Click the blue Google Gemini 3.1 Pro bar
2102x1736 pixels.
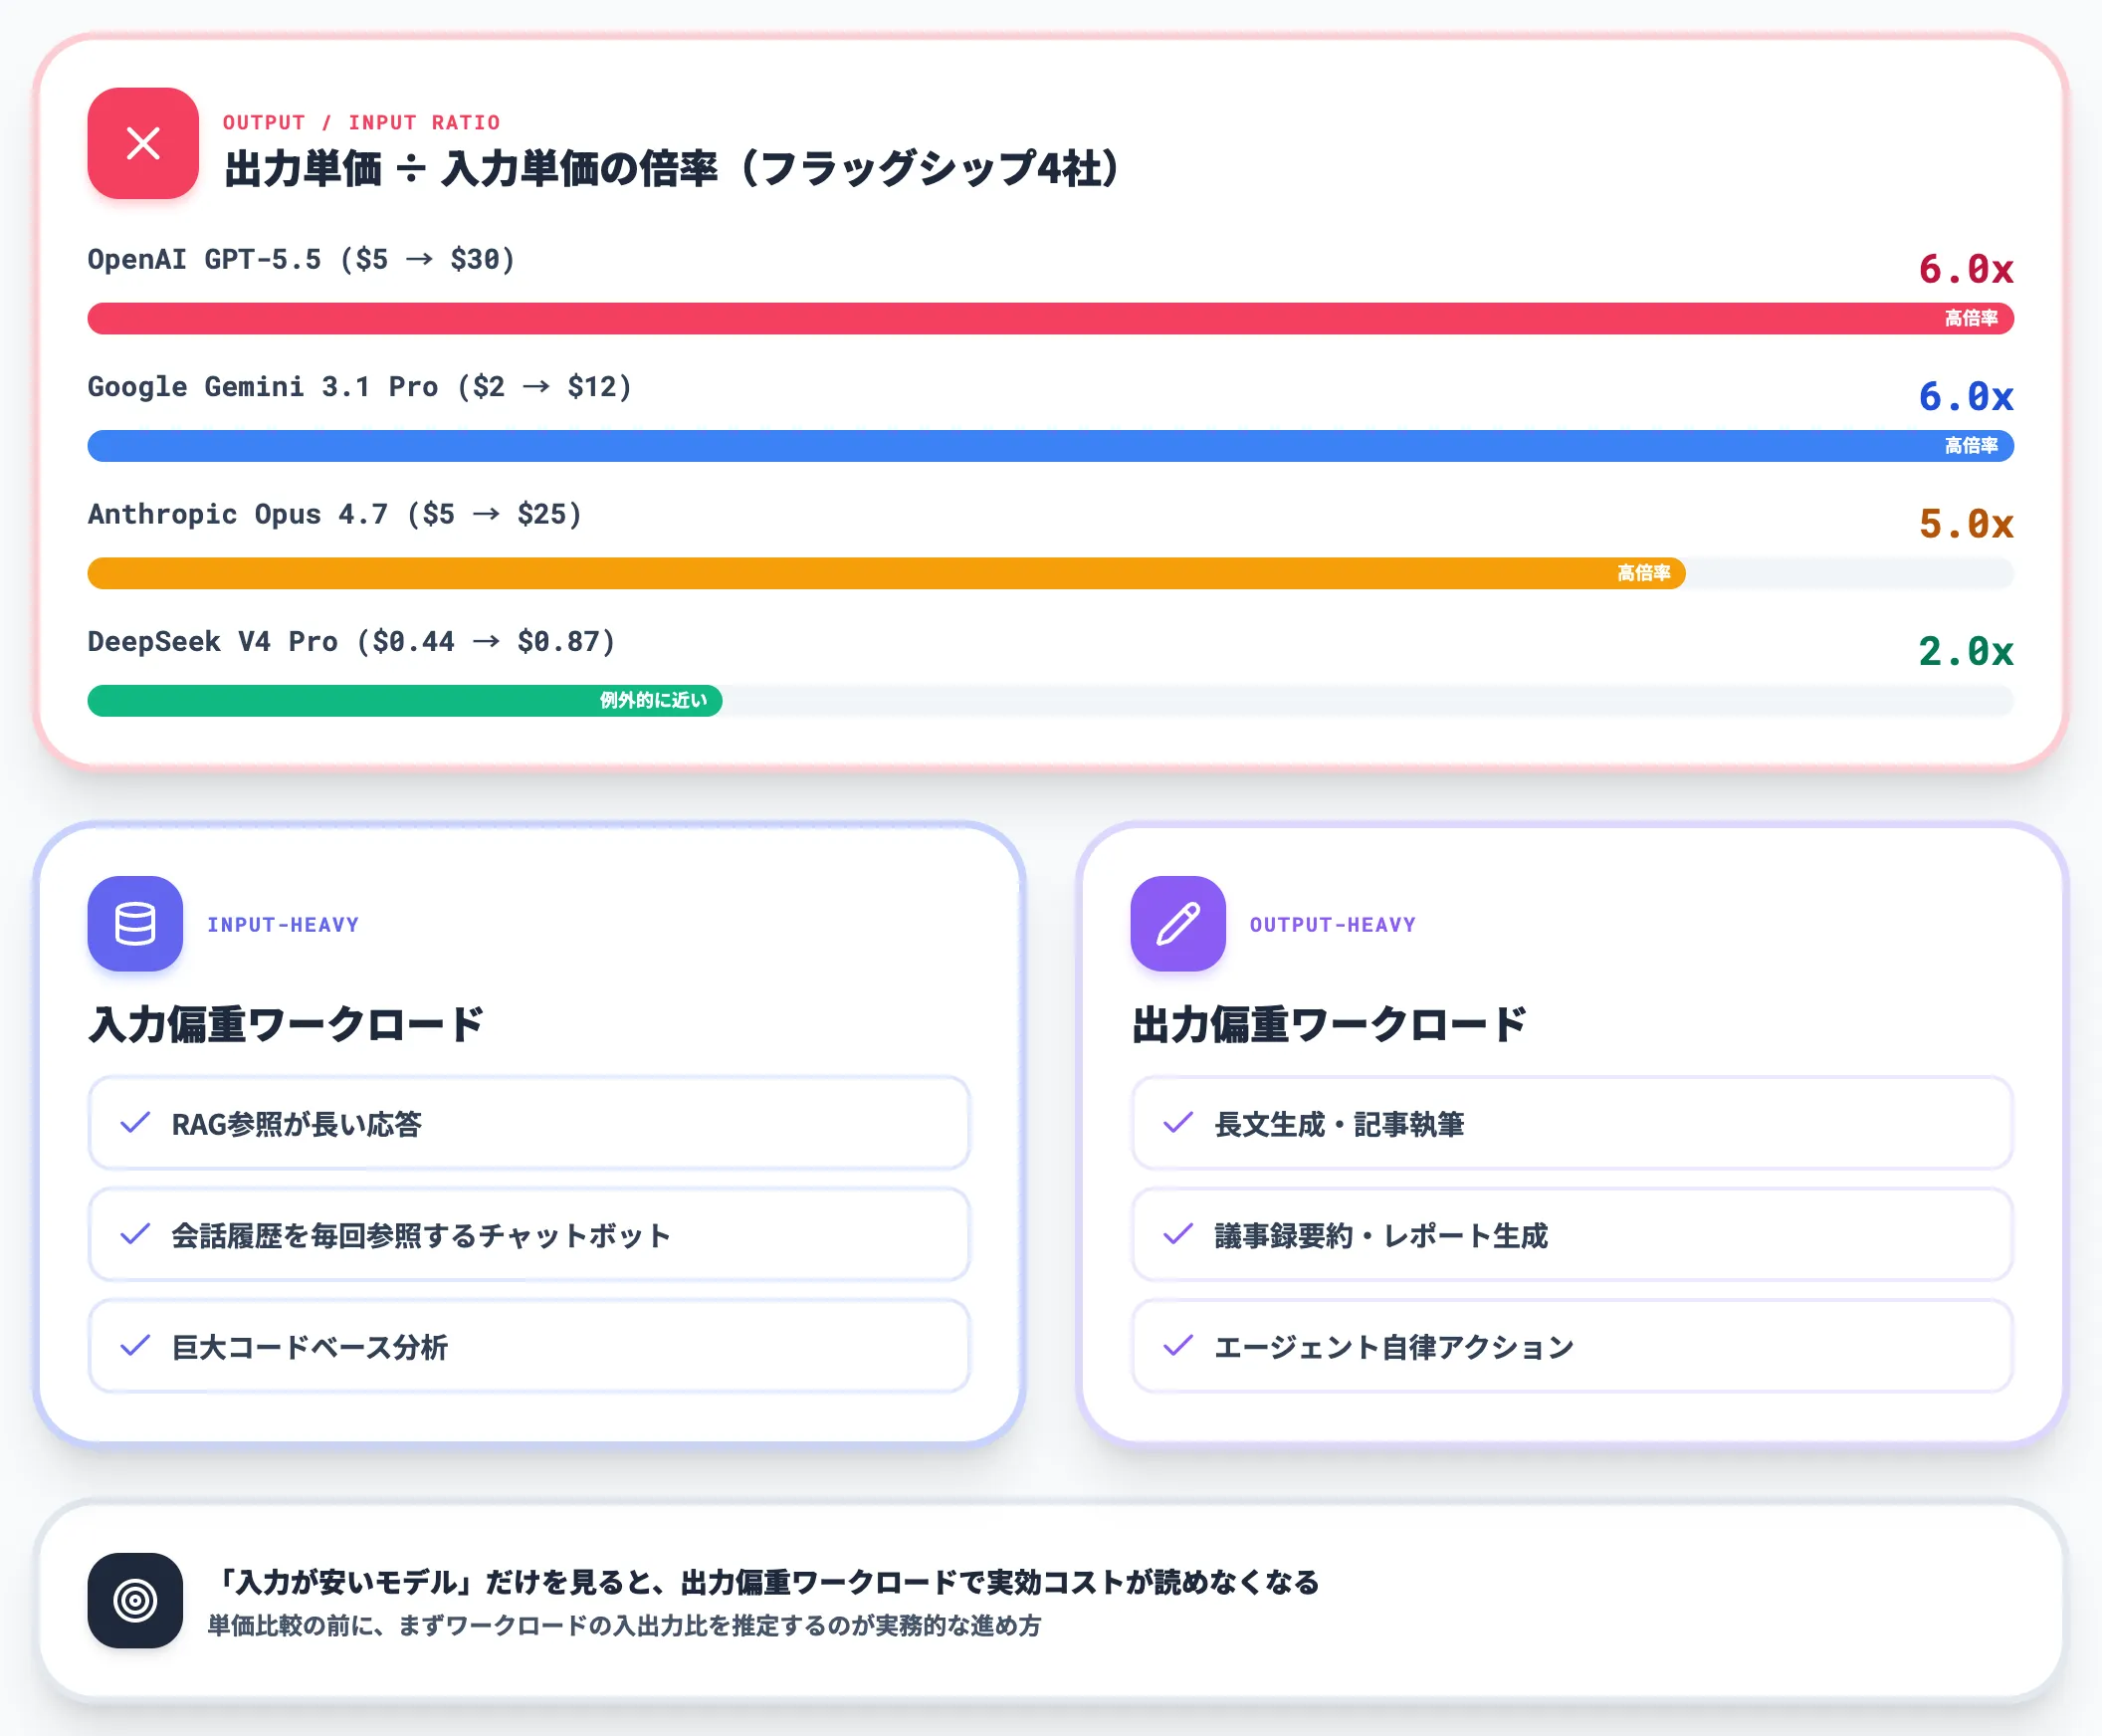(1050, 446)
